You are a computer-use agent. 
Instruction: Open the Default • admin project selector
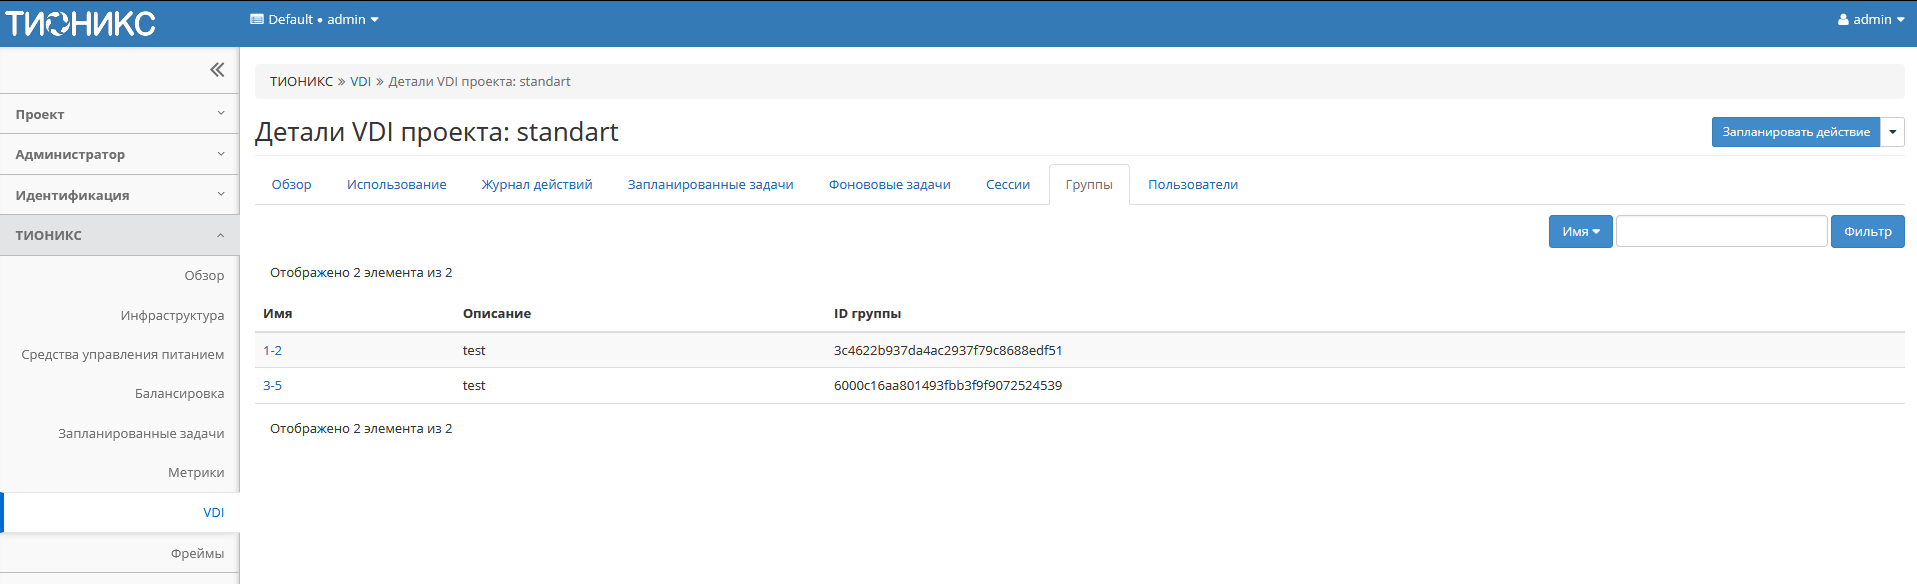point(314,20)
